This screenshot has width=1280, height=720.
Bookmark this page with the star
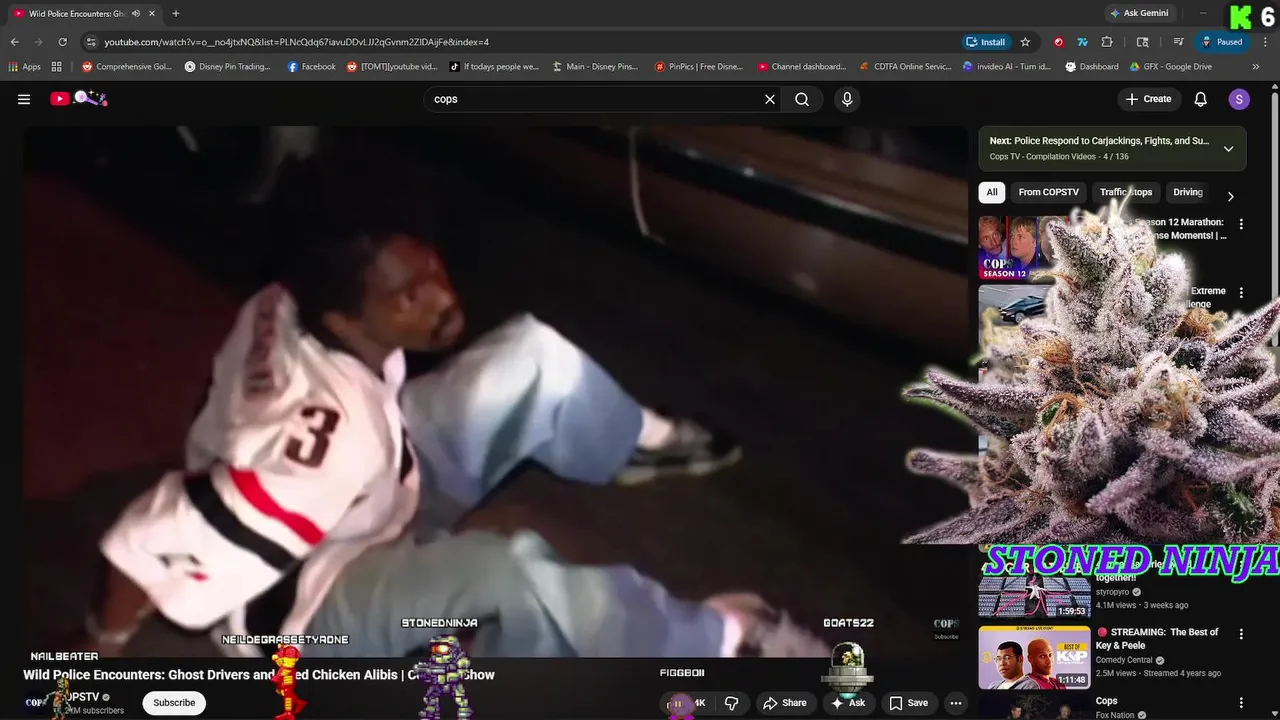(x=1025, y=42)
